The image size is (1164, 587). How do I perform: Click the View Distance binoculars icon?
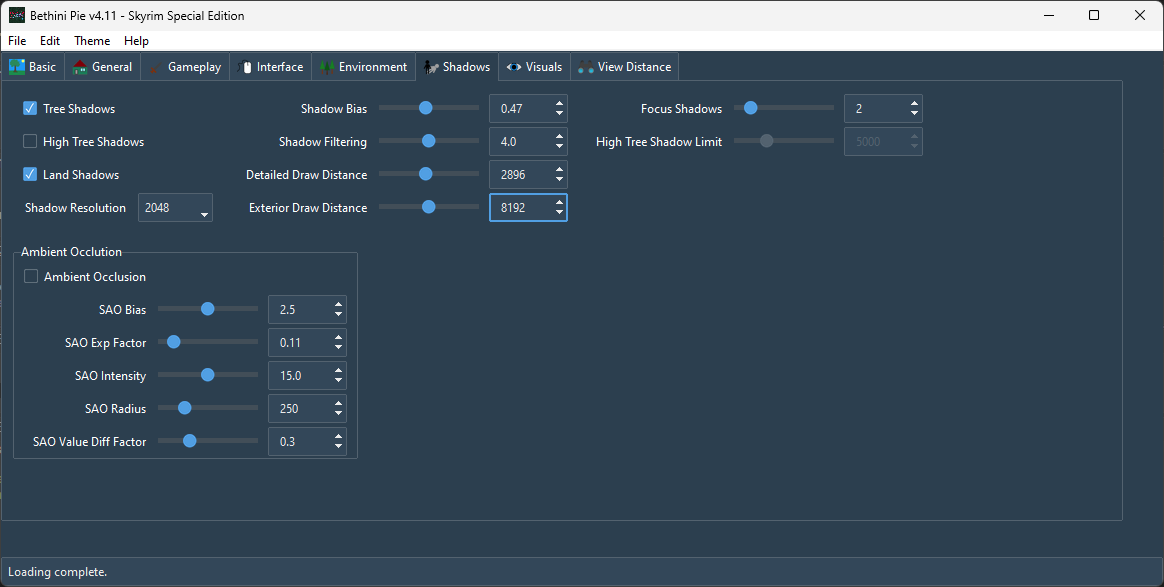tap(586, 67)
